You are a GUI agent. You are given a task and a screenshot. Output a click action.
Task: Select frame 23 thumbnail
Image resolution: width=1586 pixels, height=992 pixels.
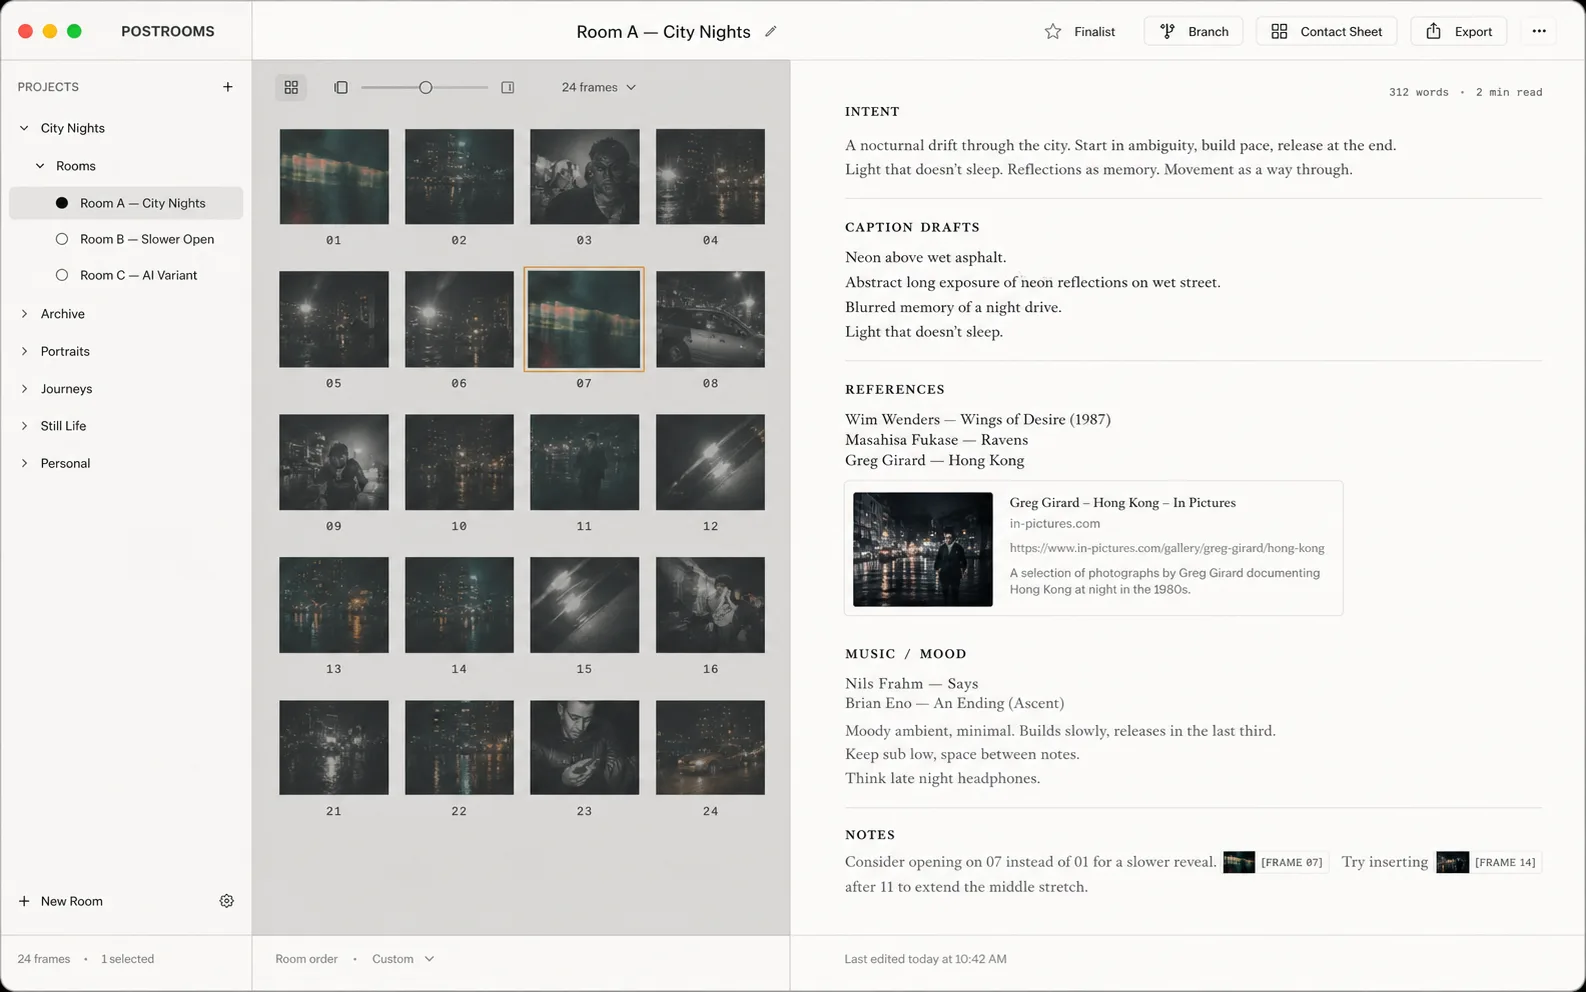[x=585, y=748]
